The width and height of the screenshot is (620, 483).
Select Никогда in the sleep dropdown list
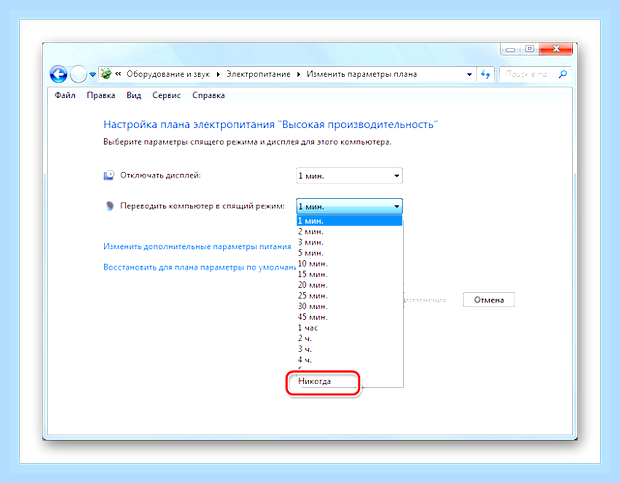(x=314, y=381)
